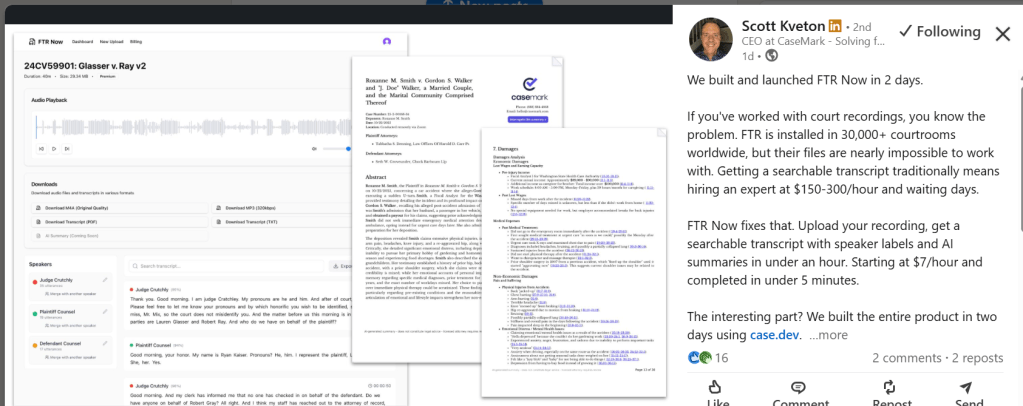Open the New Upload tab
The image size is (1023, 406).
pos(111,43)
